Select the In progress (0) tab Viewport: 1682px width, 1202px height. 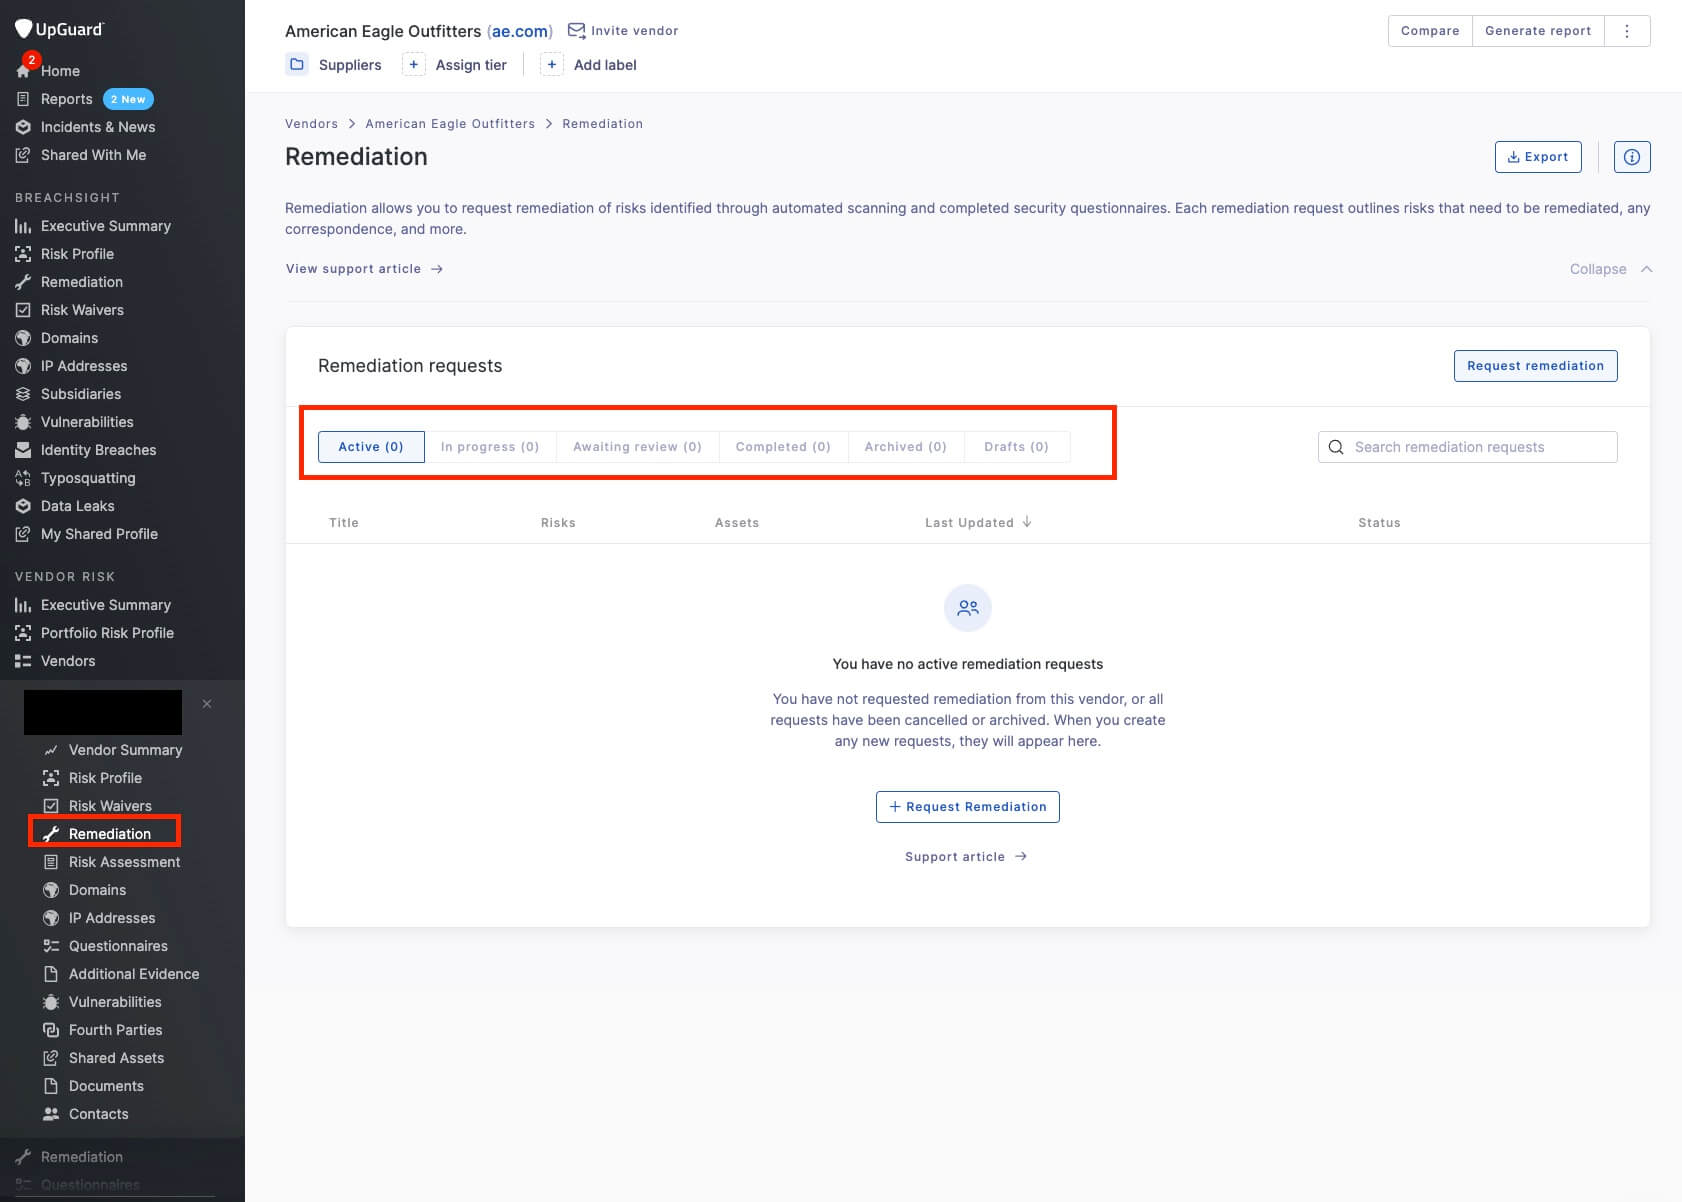(490, 447)
